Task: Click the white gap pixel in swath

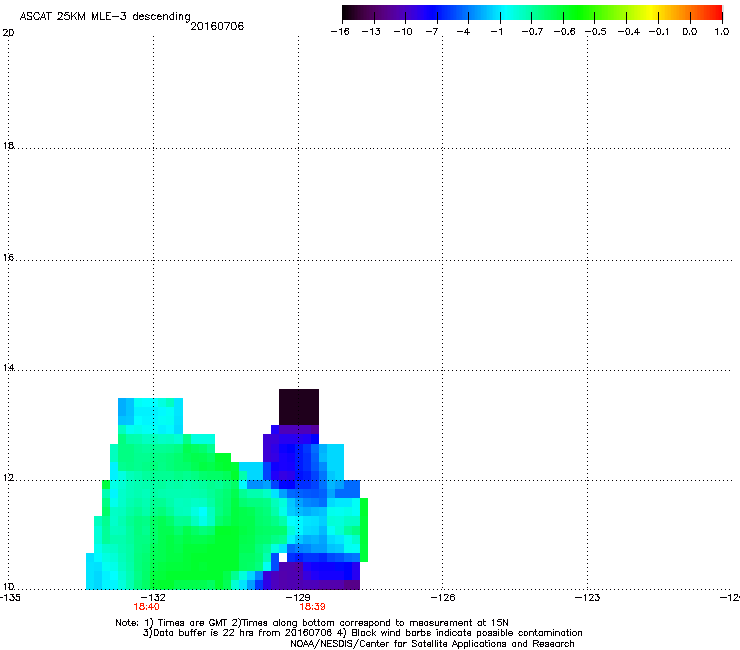Action: [x=283, y=557]
